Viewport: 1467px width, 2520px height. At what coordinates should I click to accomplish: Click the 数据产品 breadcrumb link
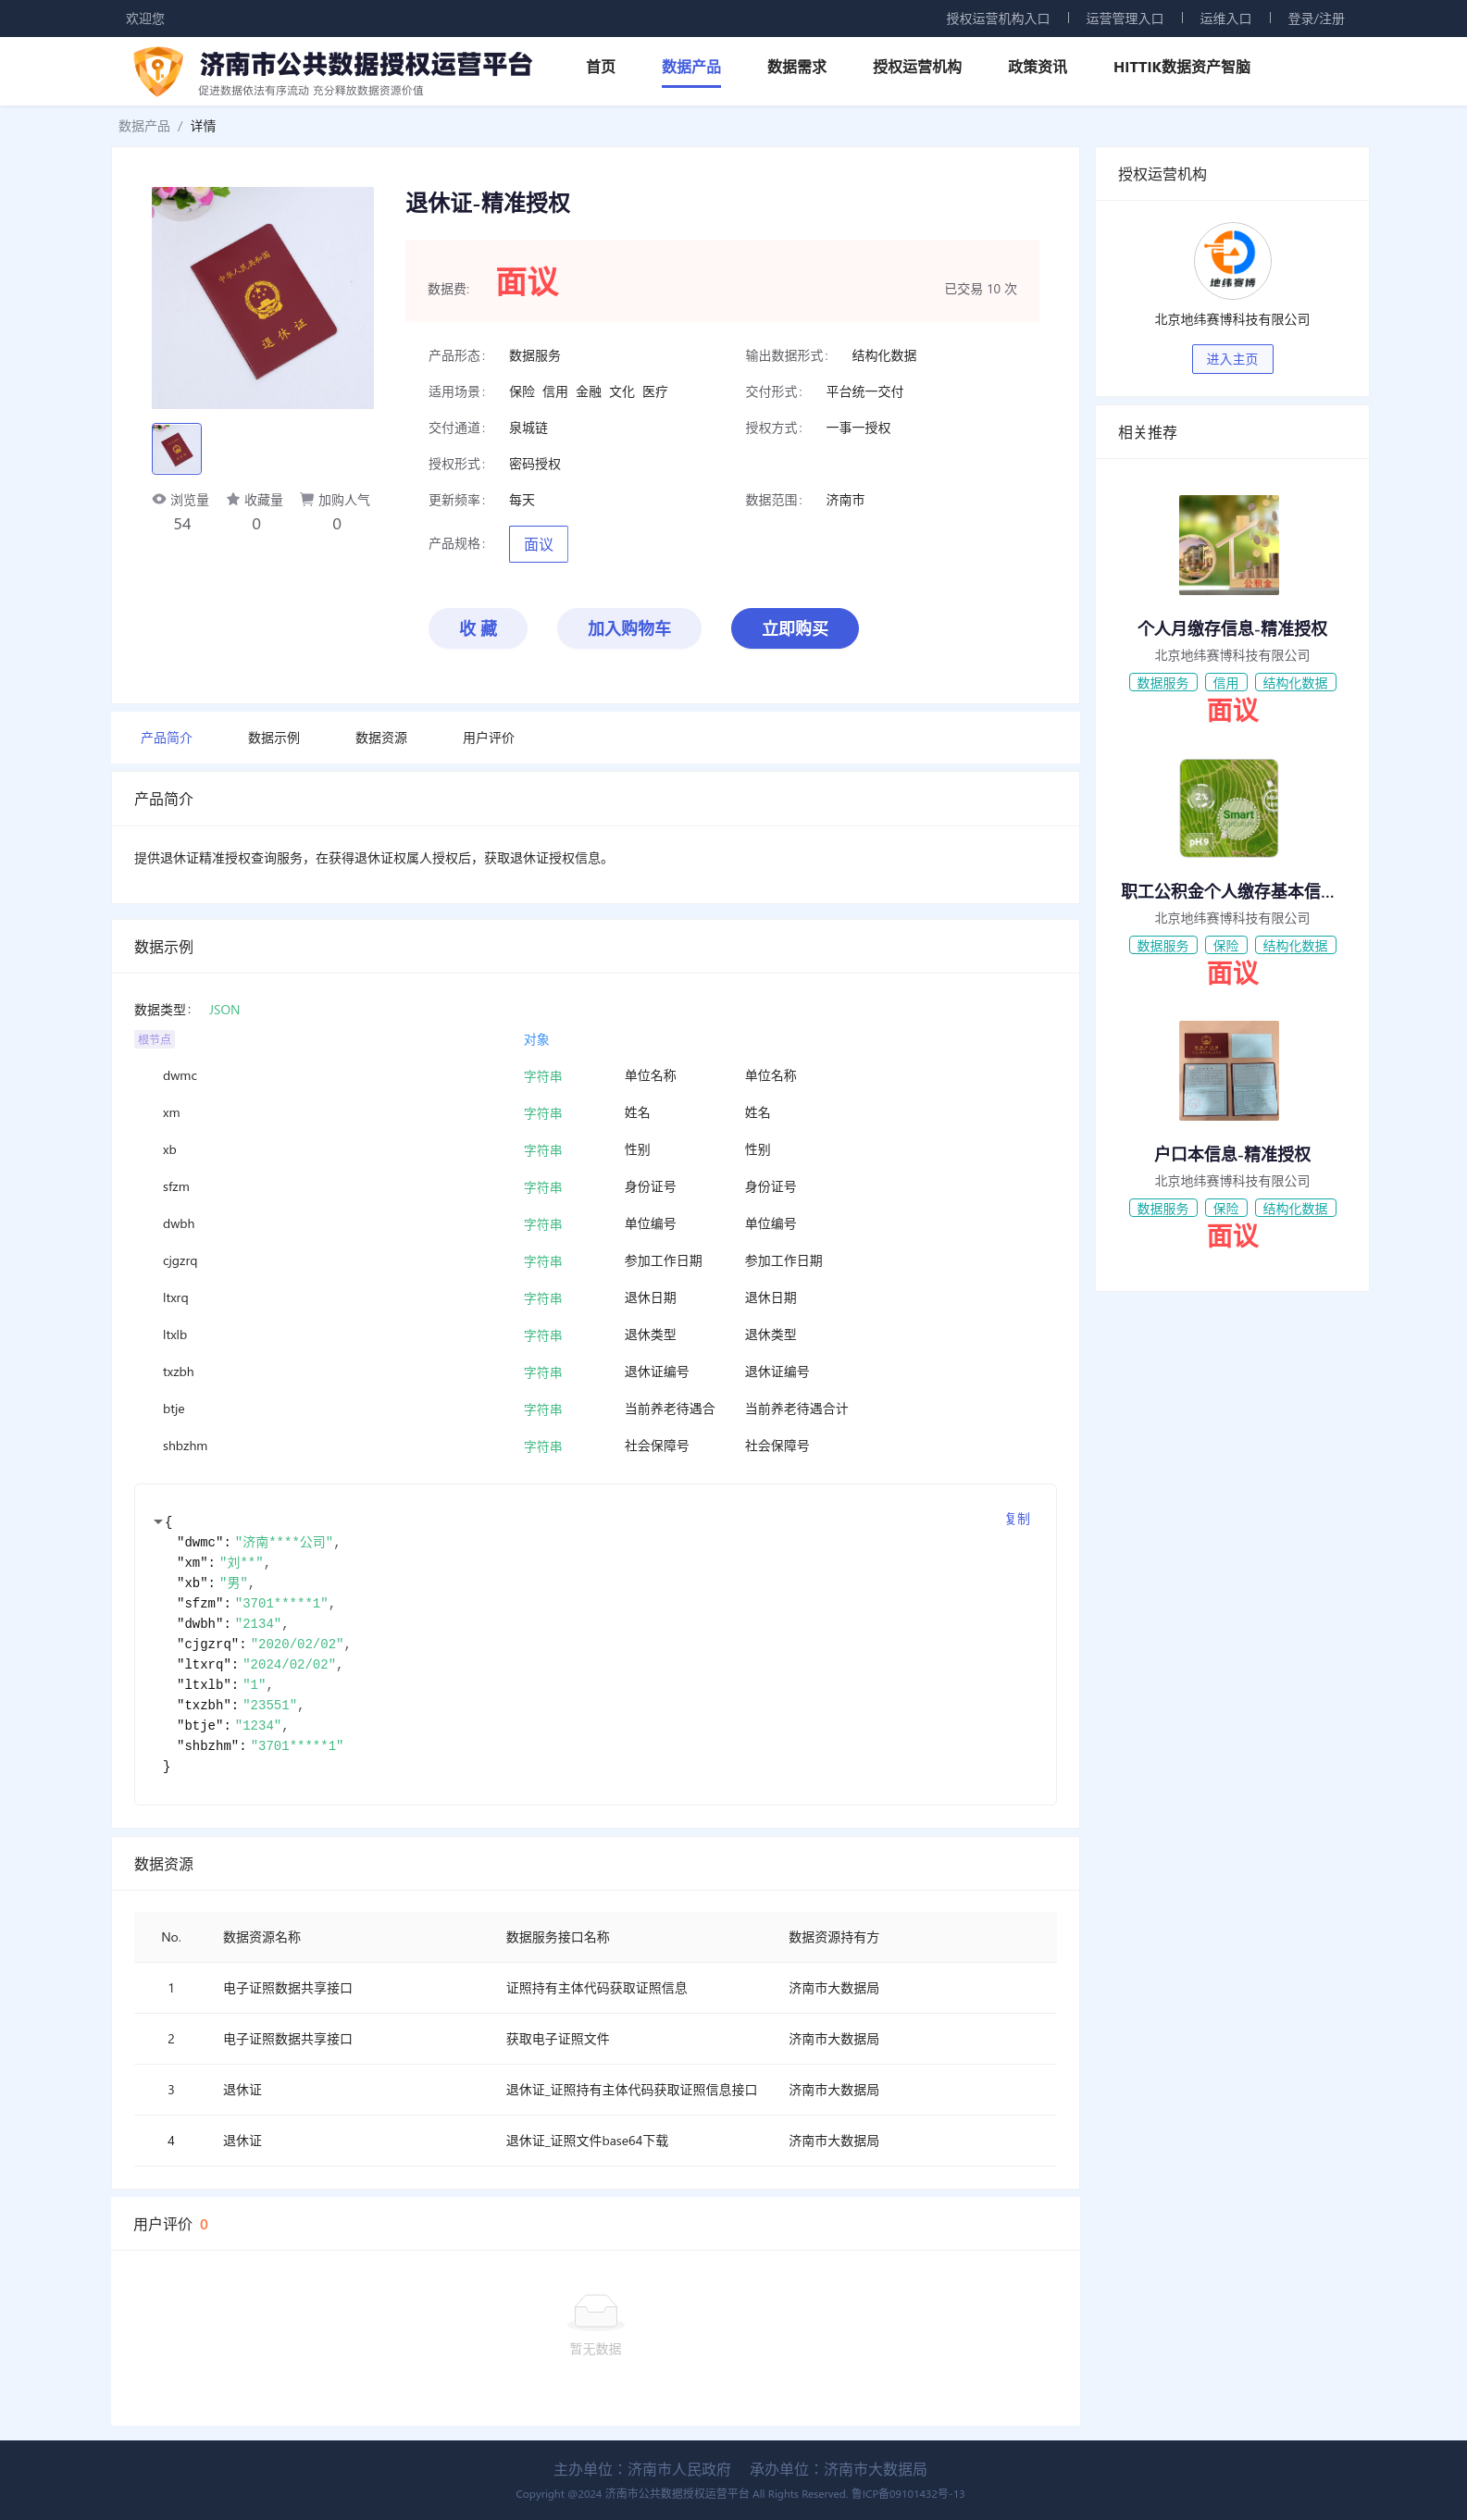(144, 126)
